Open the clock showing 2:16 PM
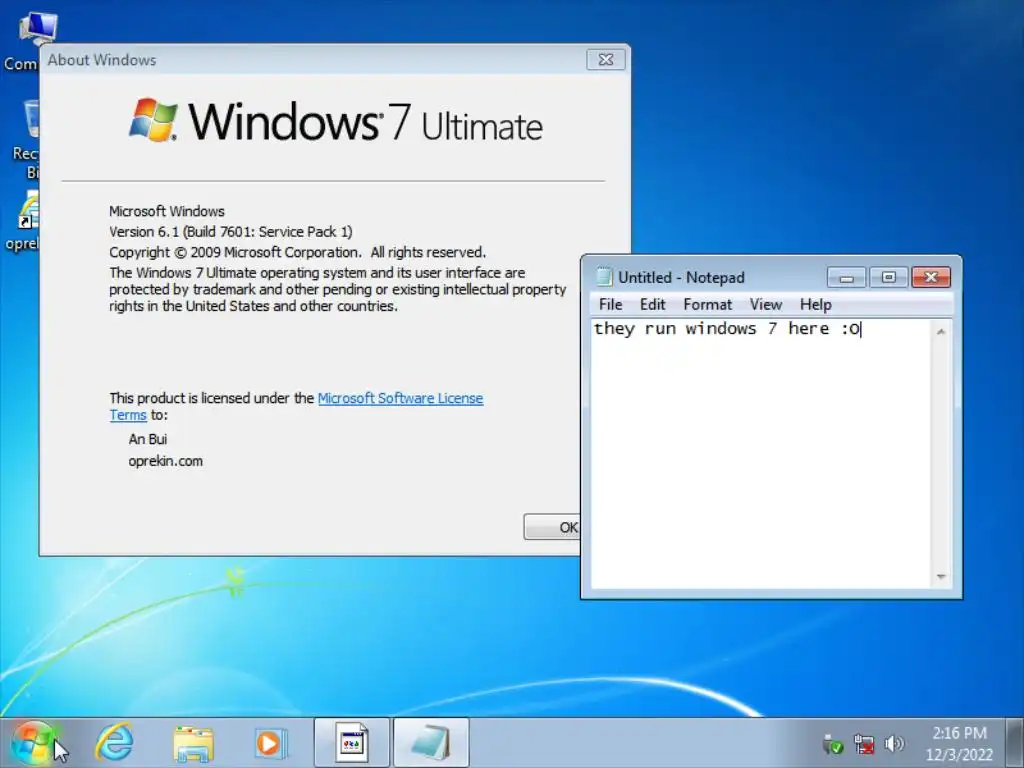 click(959, 743)
